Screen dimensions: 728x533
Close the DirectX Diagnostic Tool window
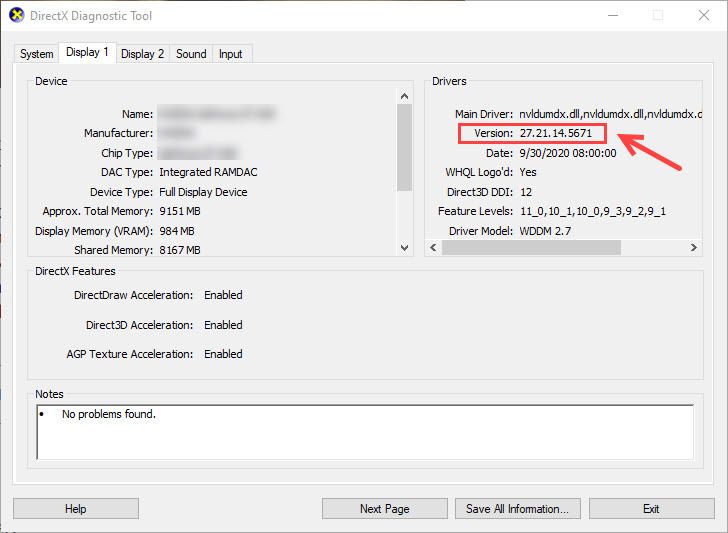click(x=704, y=15)
